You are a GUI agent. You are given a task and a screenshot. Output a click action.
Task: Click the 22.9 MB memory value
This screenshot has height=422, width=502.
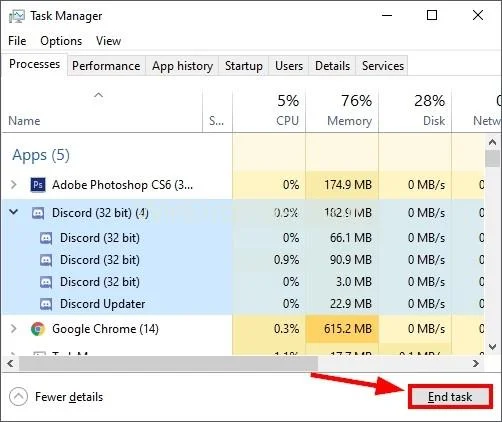click(x=351, y=304)
